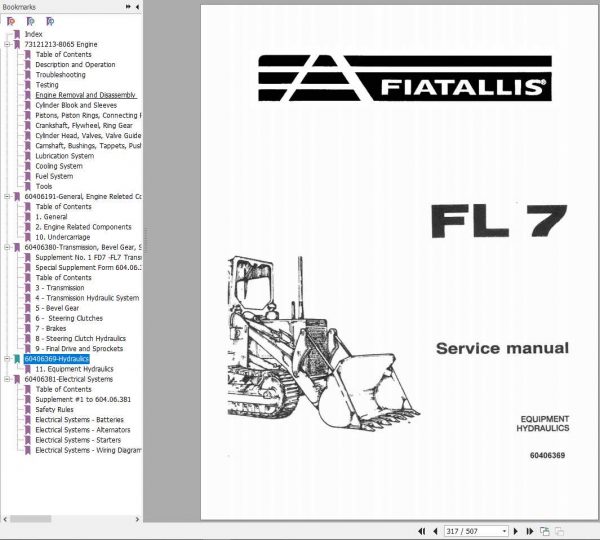Viewport: 600px width, 540px height.
Task: Open the 3 - Transmission bookmark
Action: 60,288
